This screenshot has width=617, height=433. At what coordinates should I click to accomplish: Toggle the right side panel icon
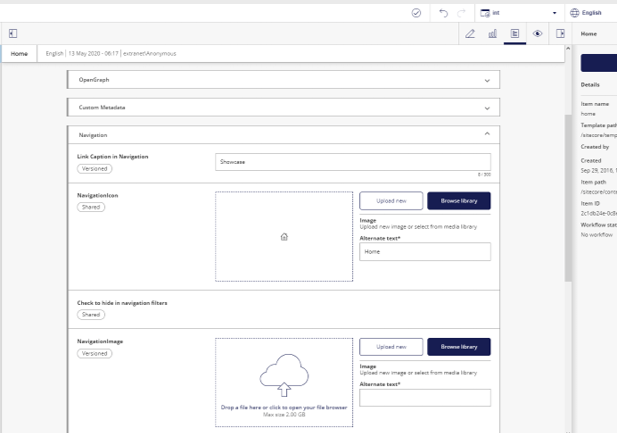[560, 34]
